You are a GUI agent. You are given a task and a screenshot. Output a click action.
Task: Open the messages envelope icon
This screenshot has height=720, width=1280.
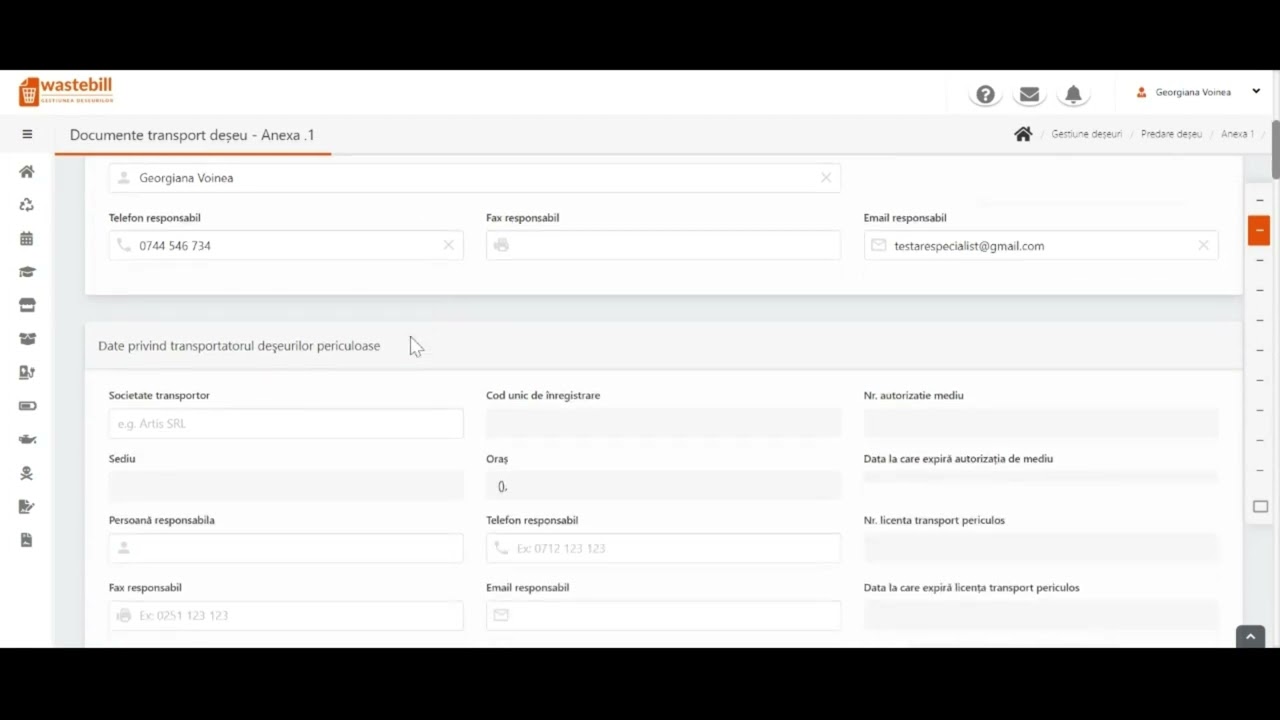(1029, 94)
